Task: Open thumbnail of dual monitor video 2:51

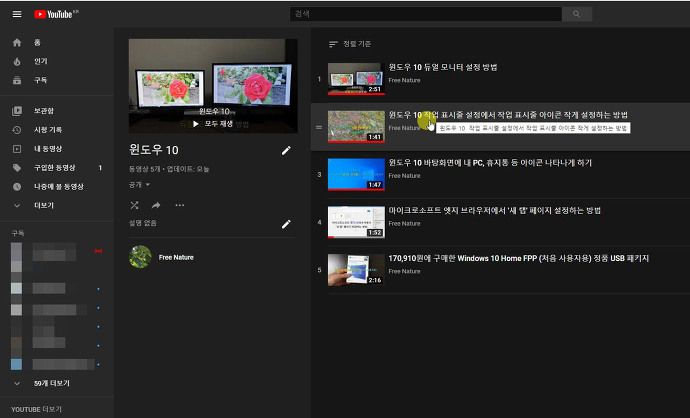Action: click(356, 79)
